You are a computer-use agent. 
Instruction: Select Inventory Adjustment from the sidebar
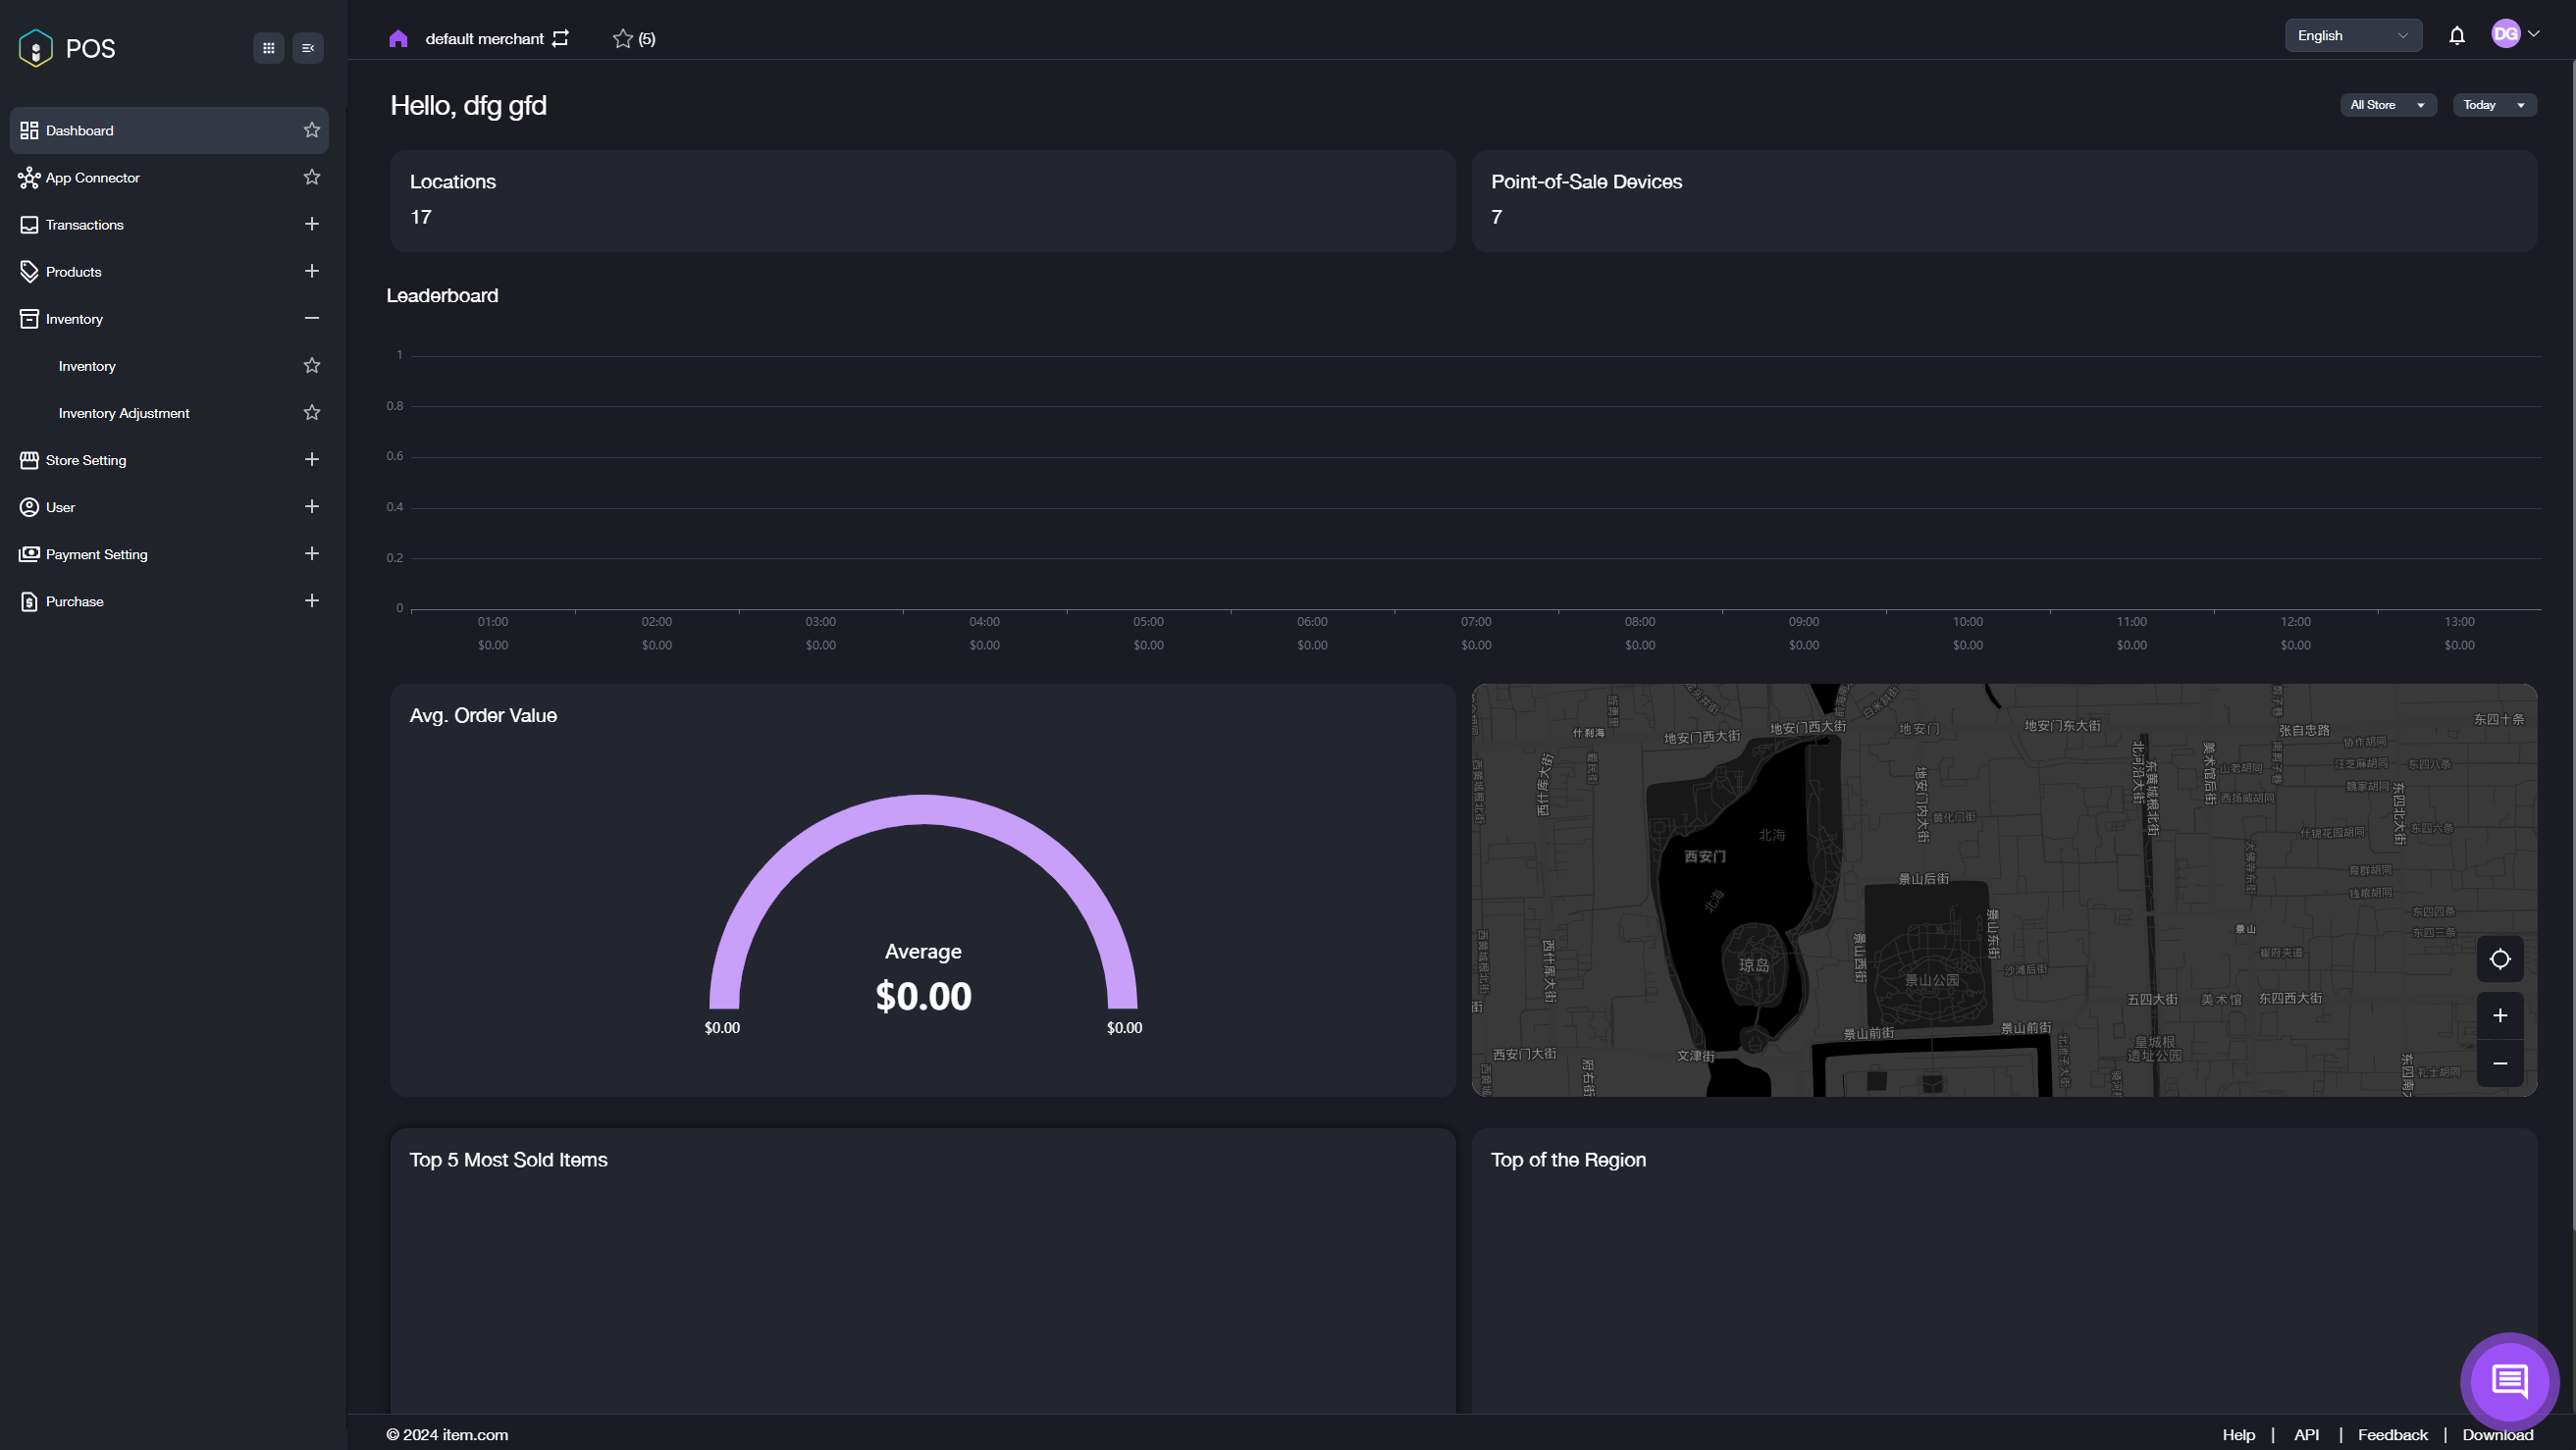(x=123, y=412)
